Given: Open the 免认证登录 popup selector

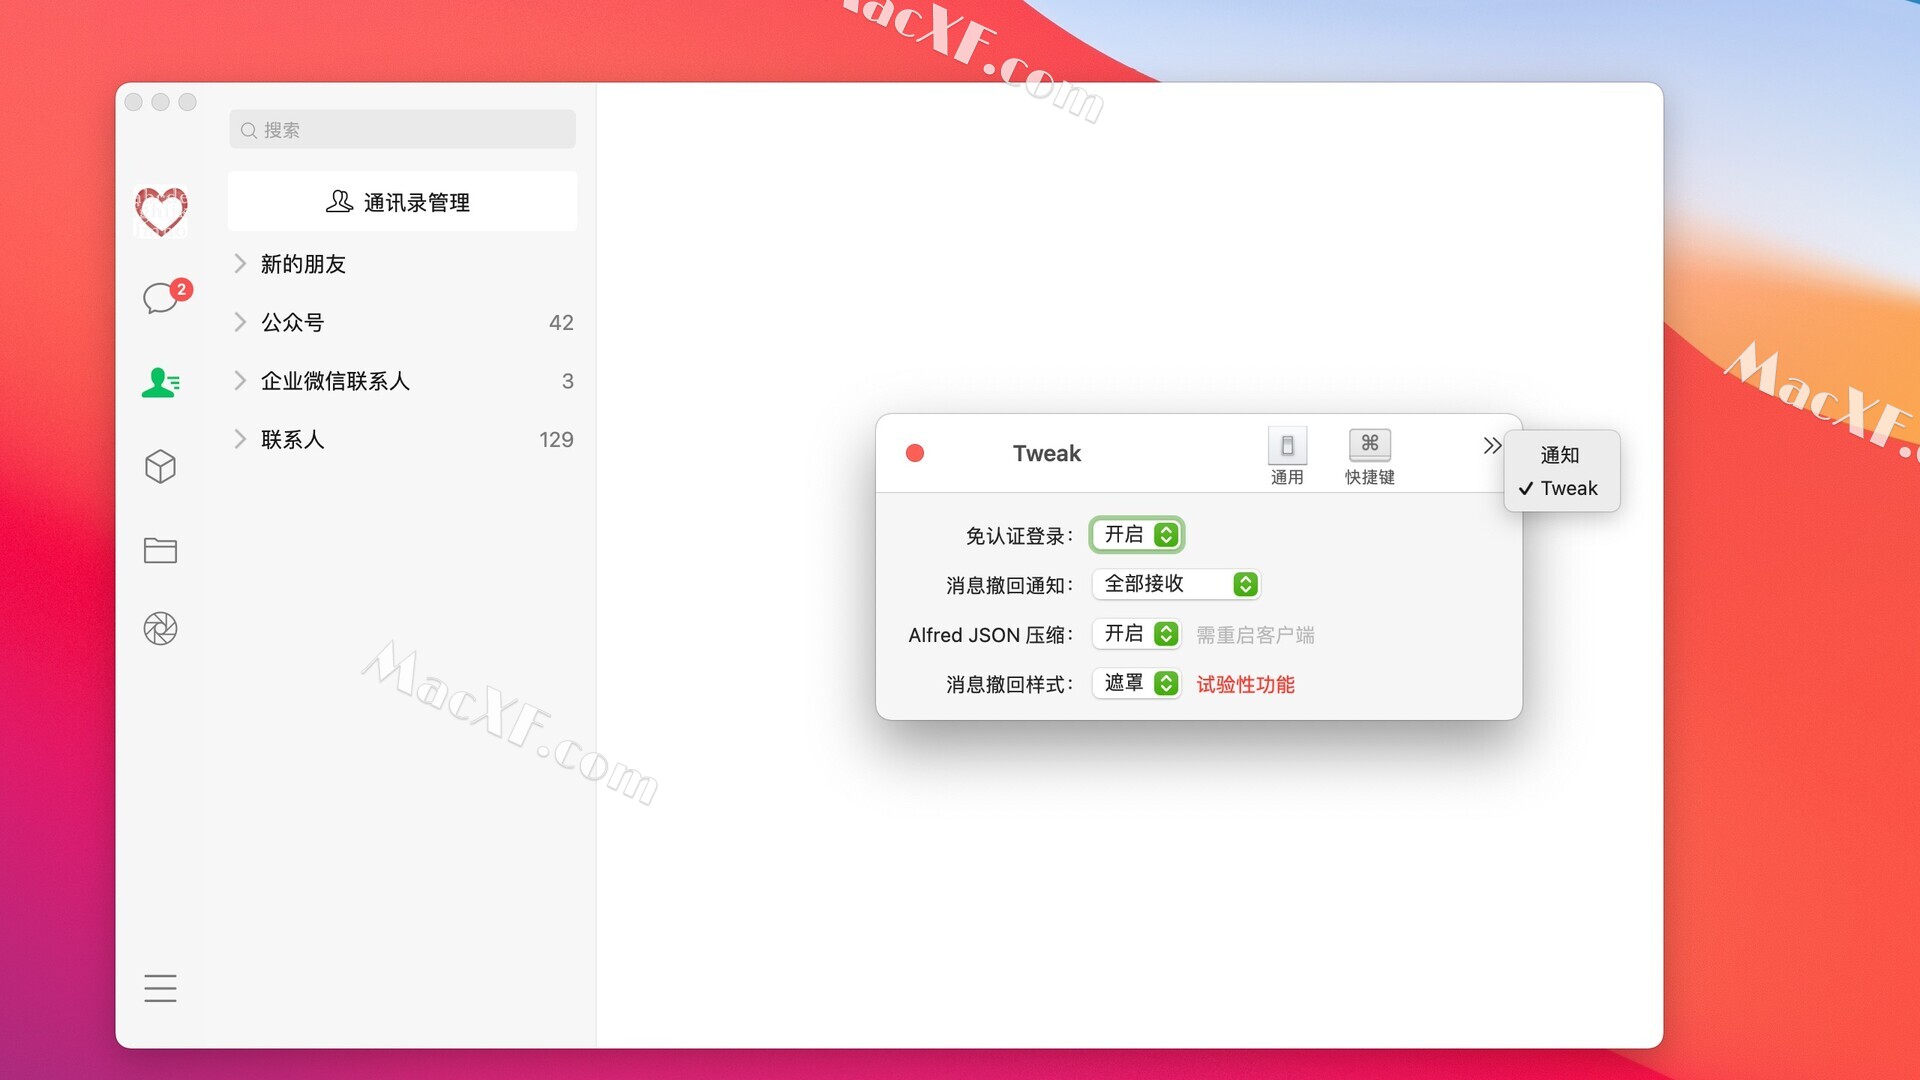Looking at the screenshot, I should tap(1138, 535).
